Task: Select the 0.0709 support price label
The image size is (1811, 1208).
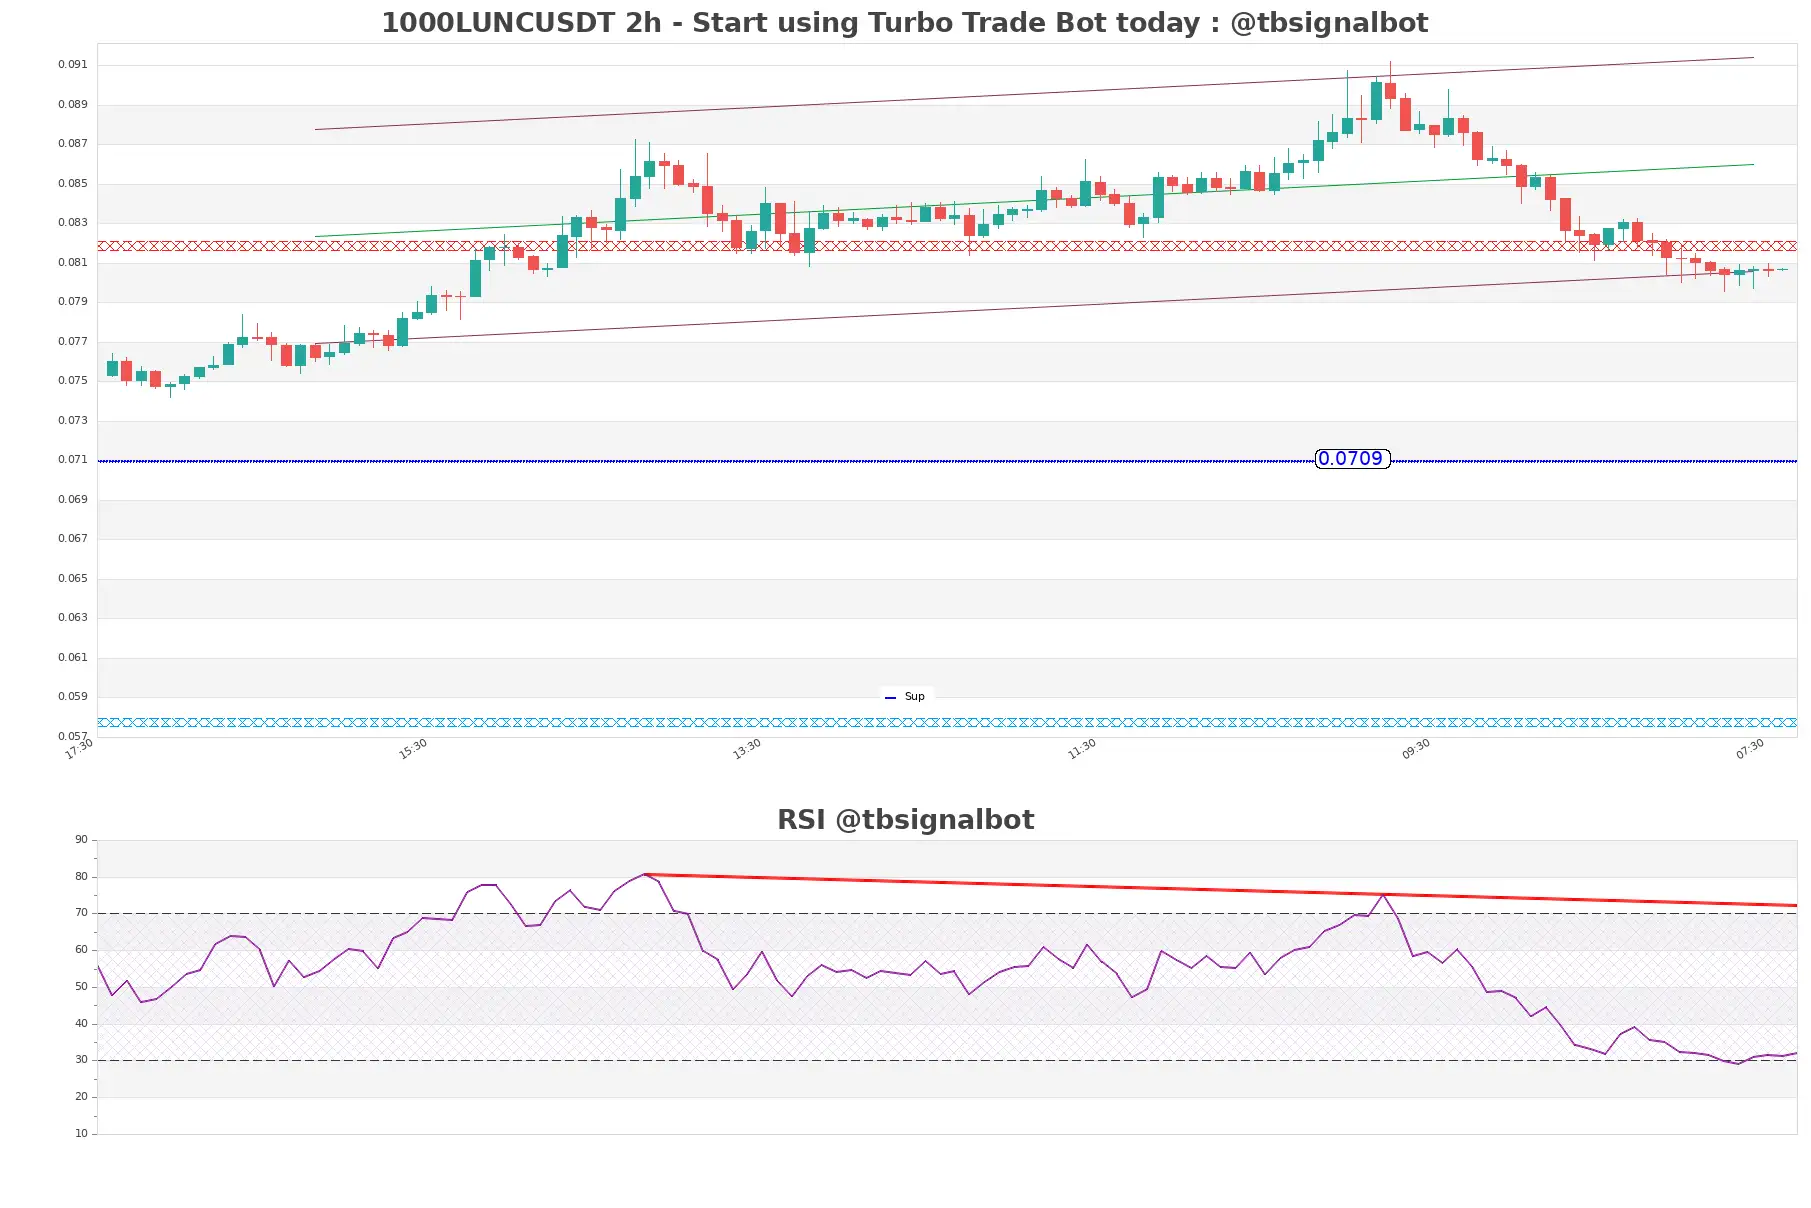Action: coord(1352,459)
